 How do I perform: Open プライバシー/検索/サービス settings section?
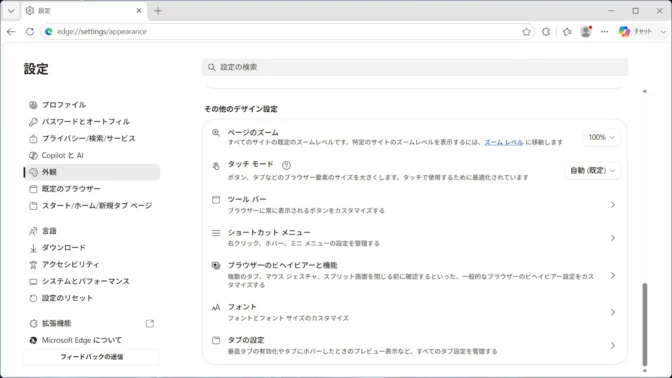[92, 138]
